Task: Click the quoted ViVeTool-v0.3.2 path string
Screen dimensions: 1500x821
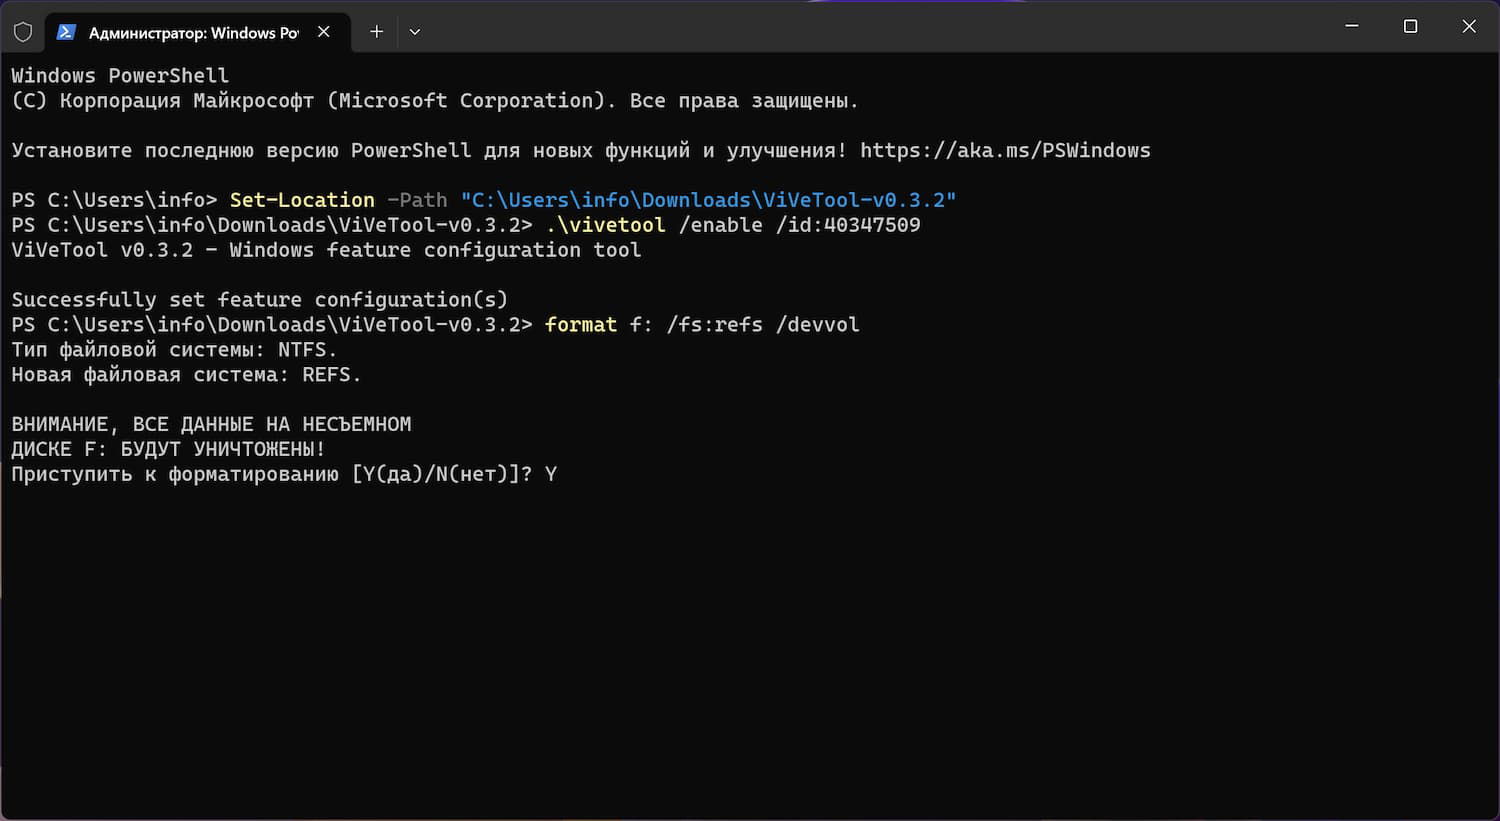Action: [x=708, y=200]
